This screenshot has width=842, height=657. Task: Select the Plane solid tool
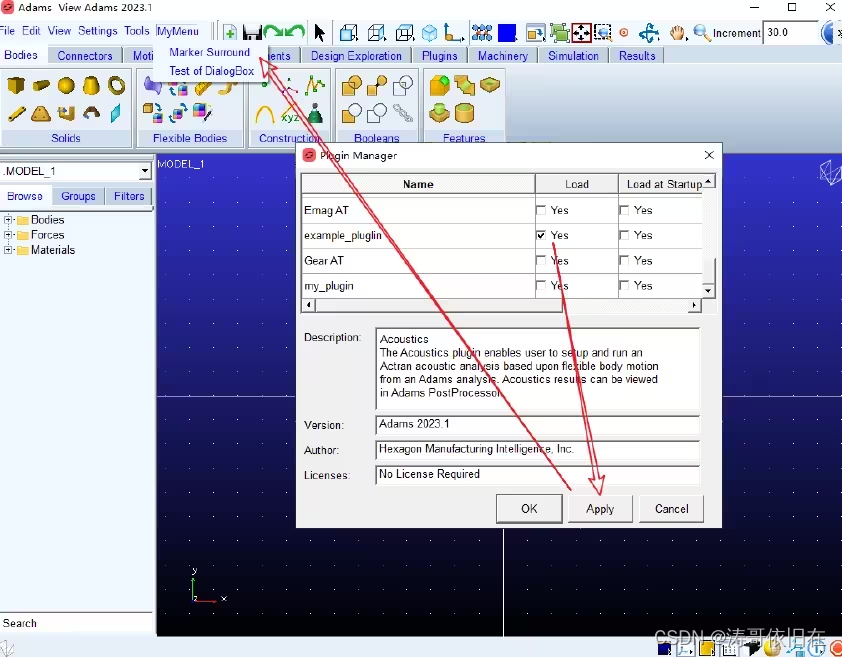pyautogui.click(x=115, y=113)
